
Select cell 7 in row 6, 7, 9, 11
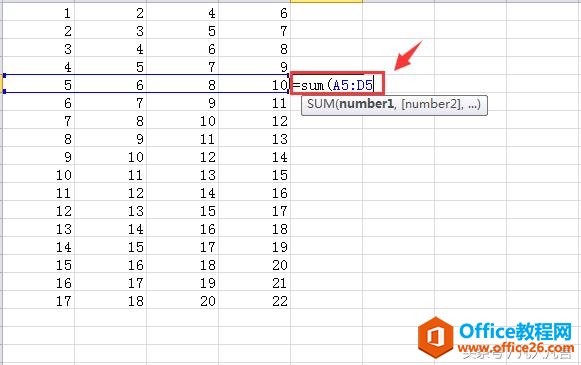[110, 102]
